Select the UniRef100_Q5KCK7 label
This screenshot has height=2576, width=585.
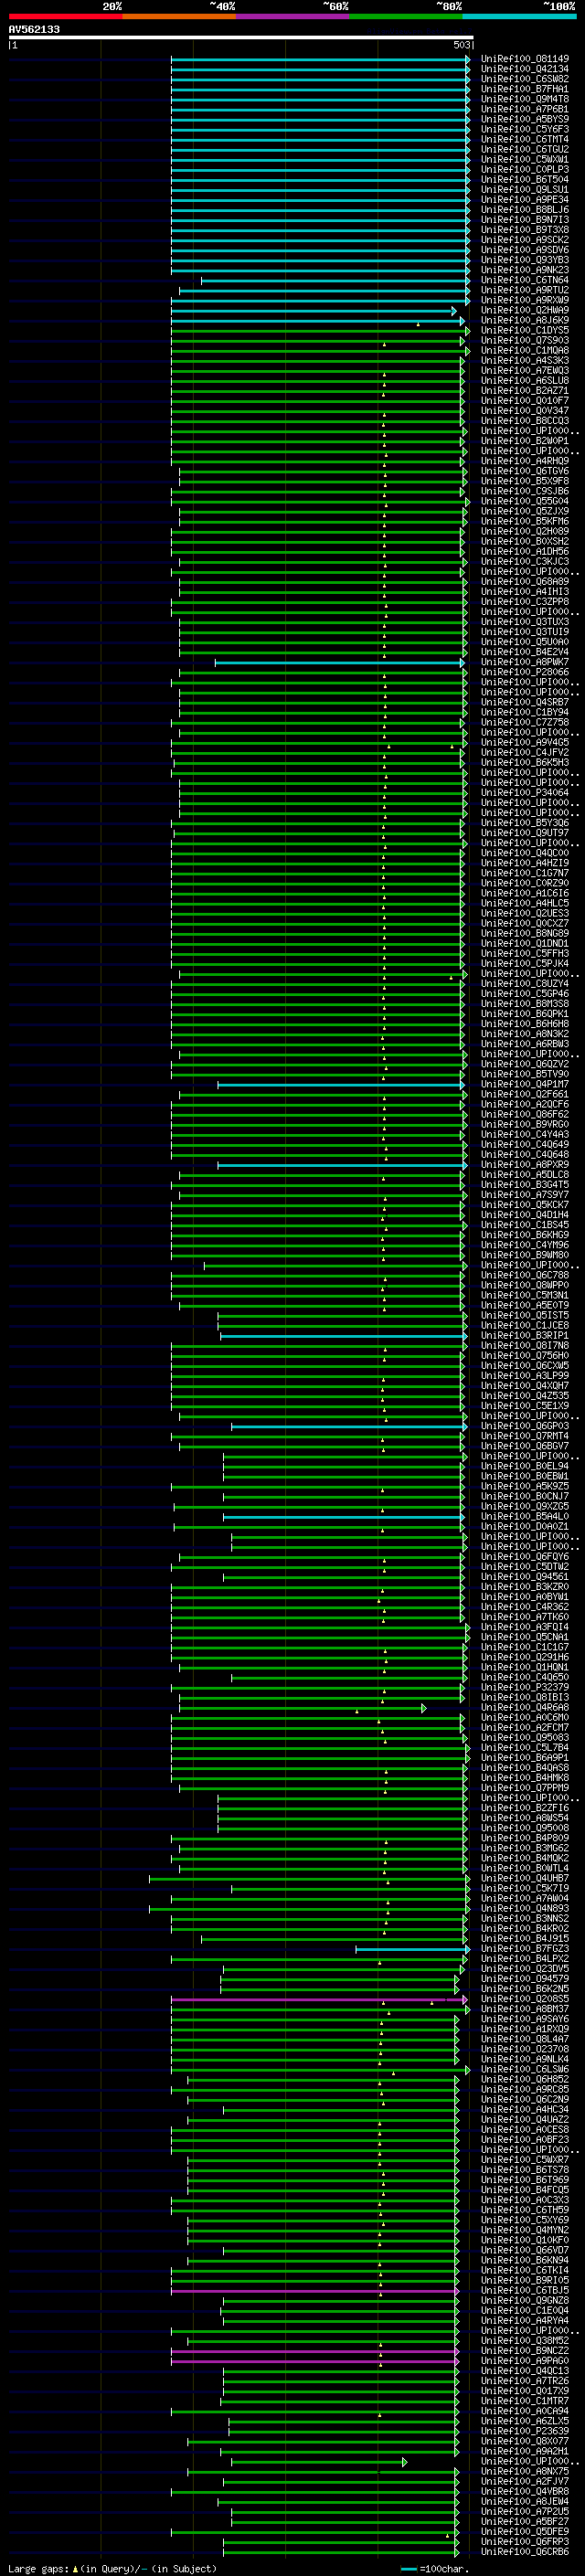point(525,1204)
